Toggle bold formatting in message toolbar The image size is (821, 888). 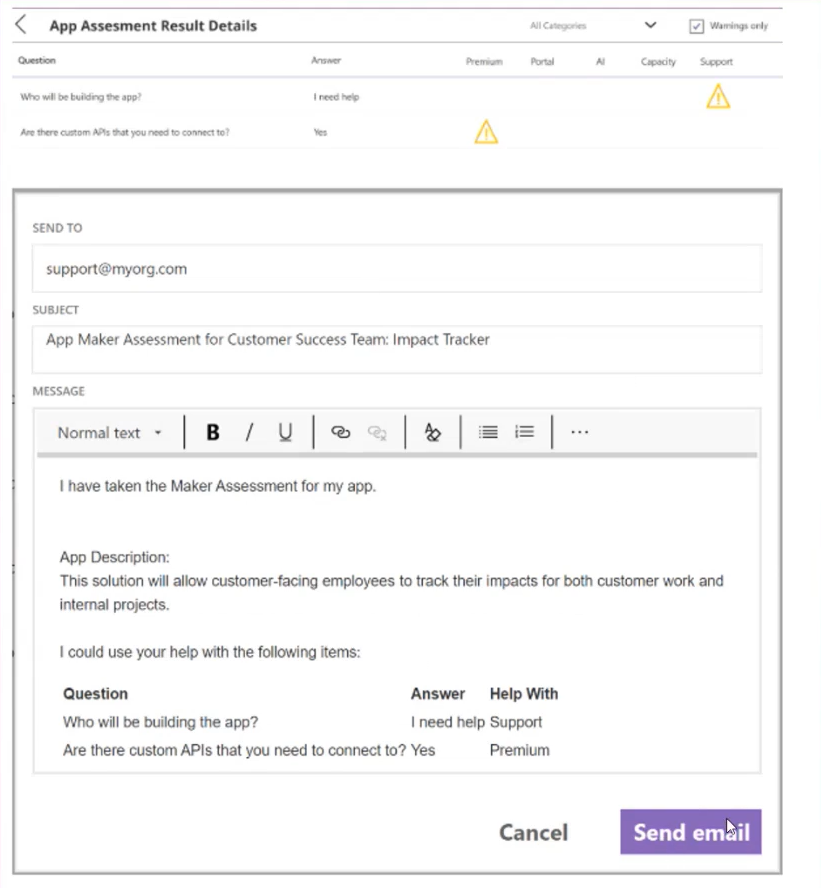pos(212,432)
